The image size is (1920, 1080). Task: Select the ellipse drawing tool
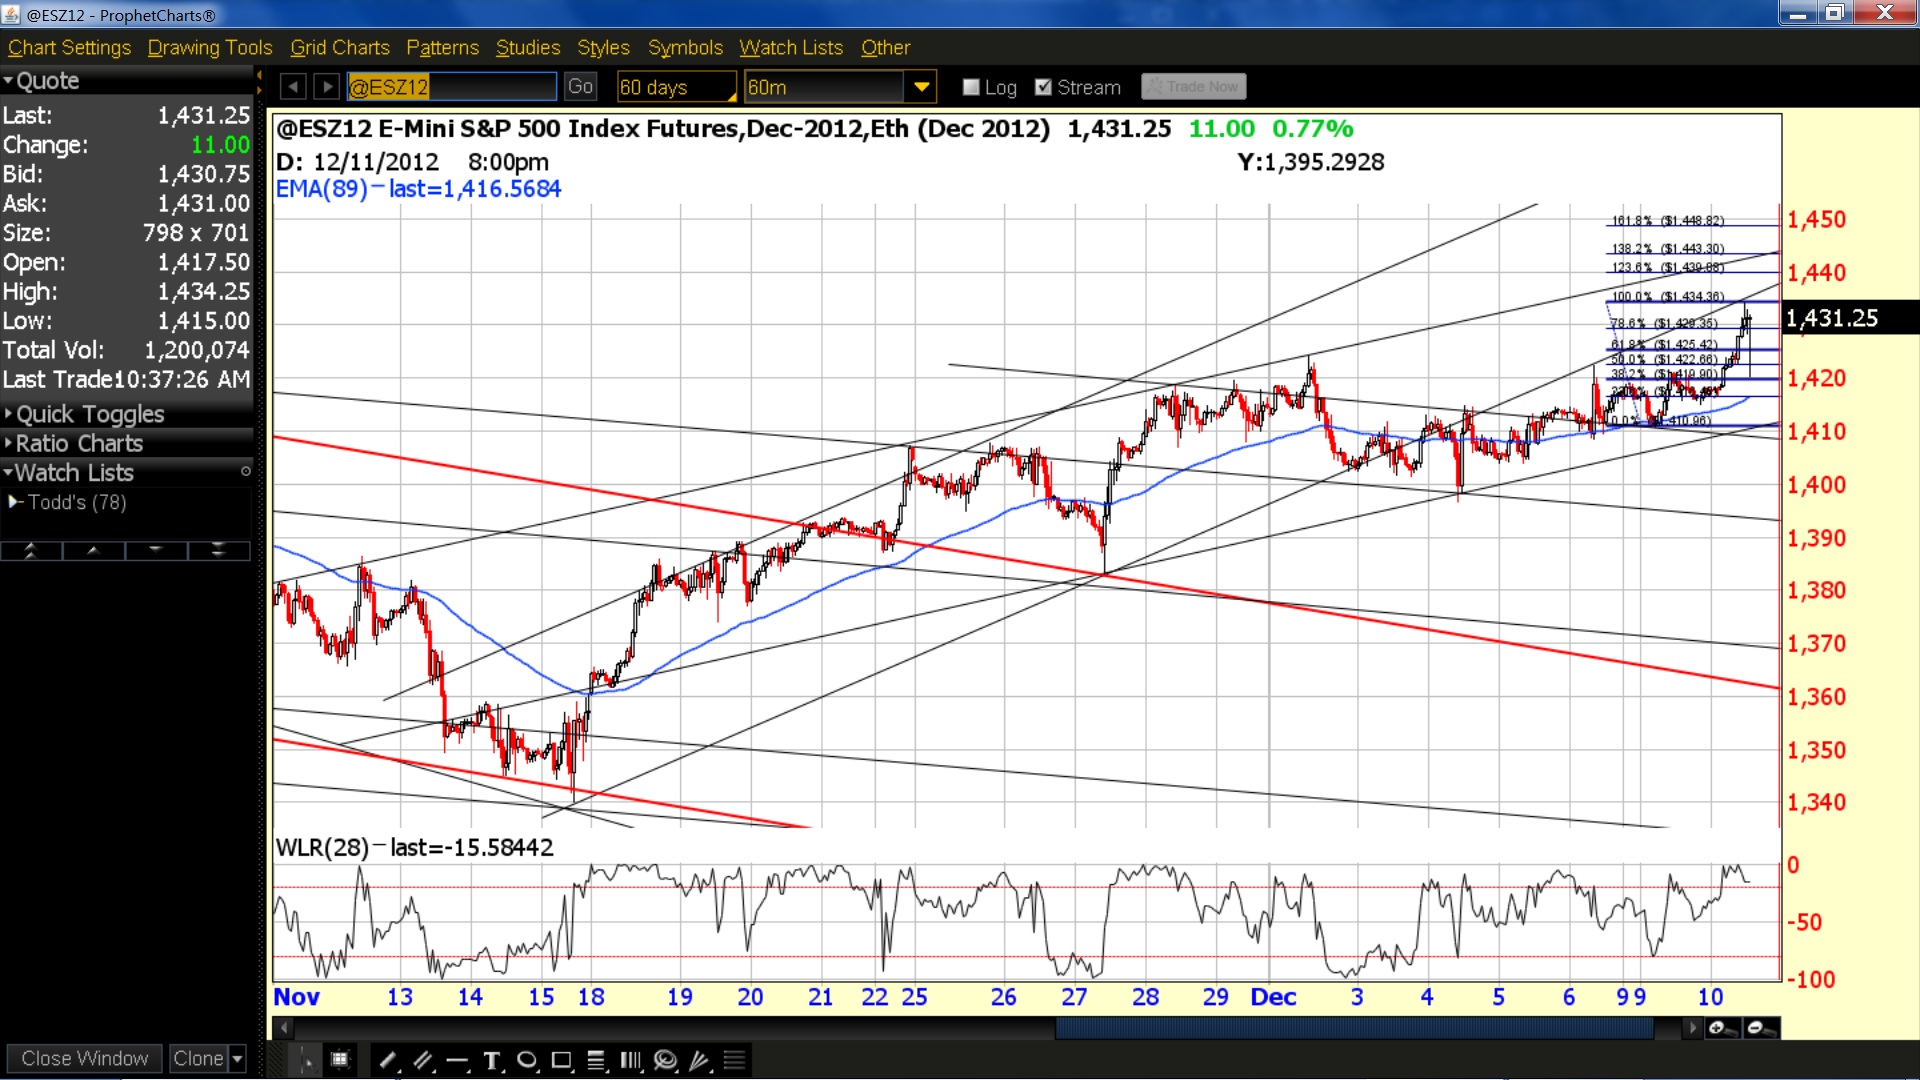coord(527,1060)
